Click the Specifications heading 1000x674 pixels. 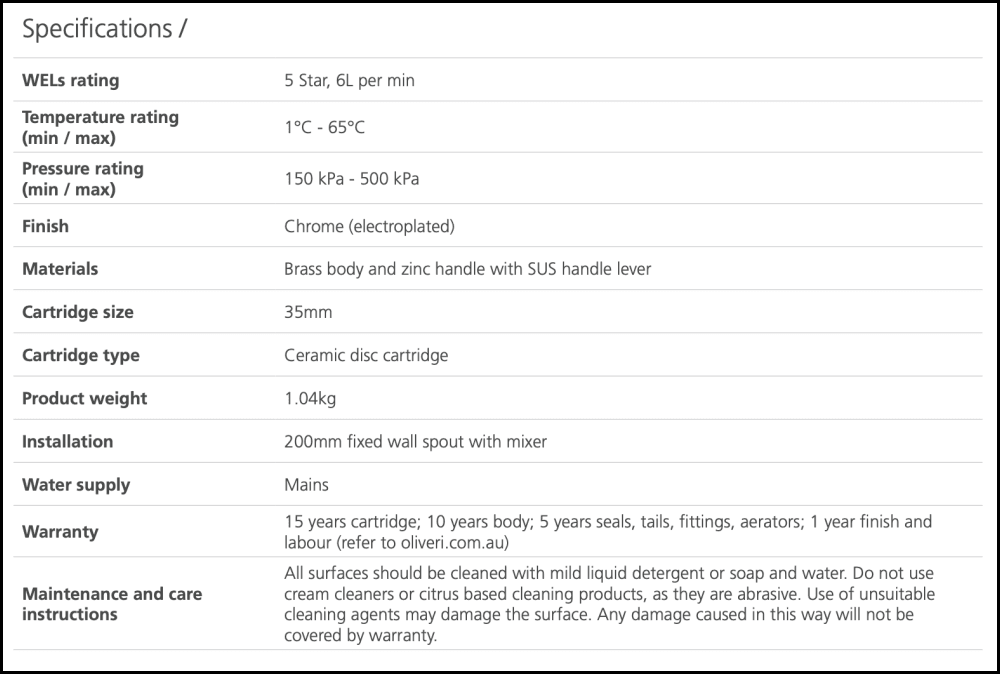point(104,30)
